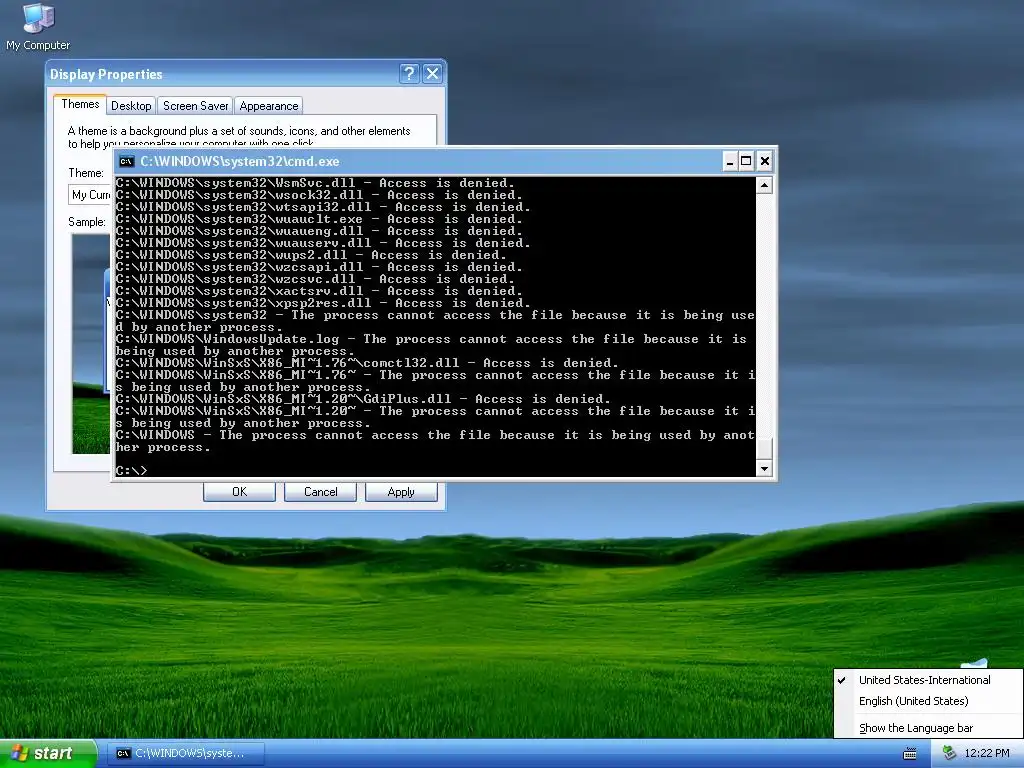Click the WsmSvc.dll access denied line

pyautogui.click(x=315, y=183)
